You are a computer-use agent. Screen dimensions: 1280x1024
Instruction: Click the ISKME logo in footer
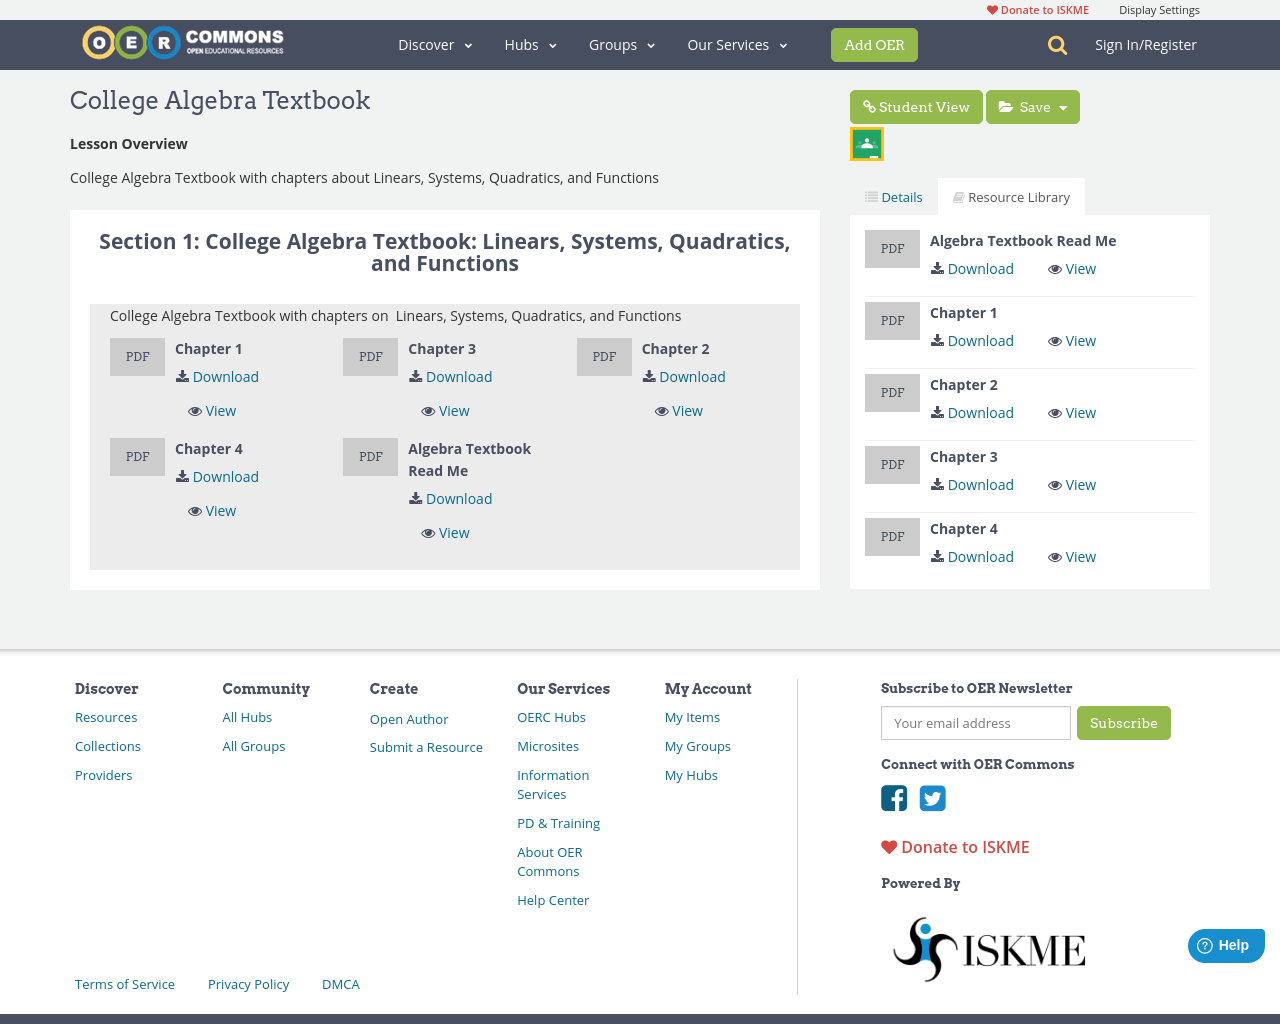click(x=989, y=949)
